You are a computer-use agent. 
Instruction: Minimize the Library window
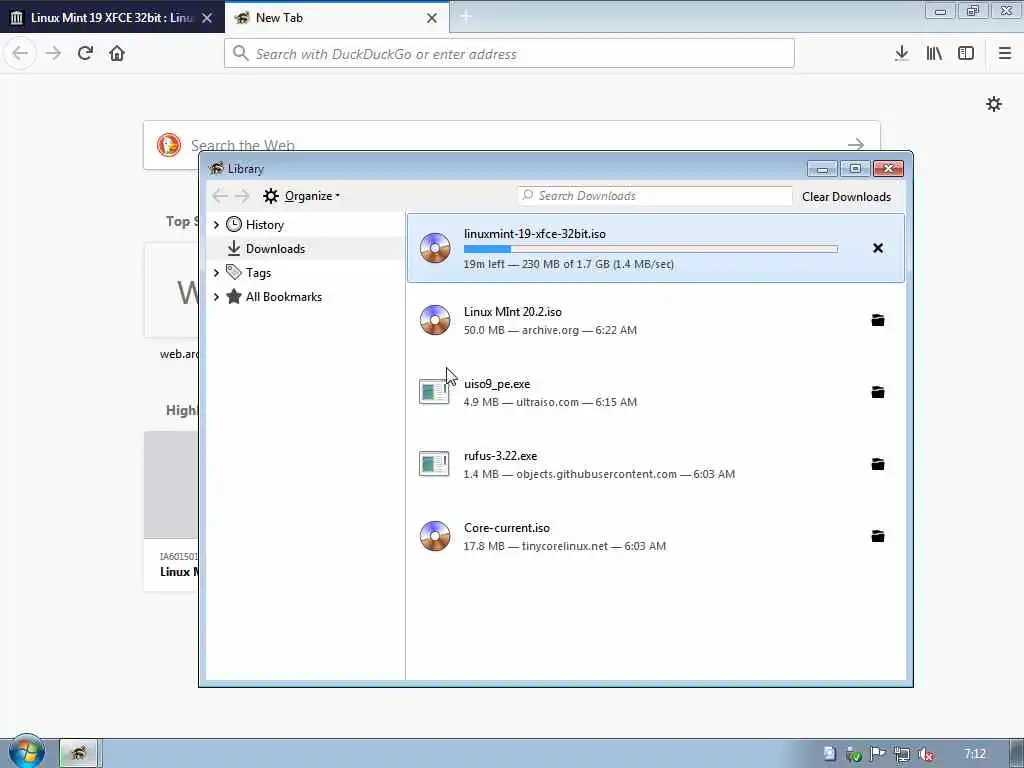pos(822,169)
